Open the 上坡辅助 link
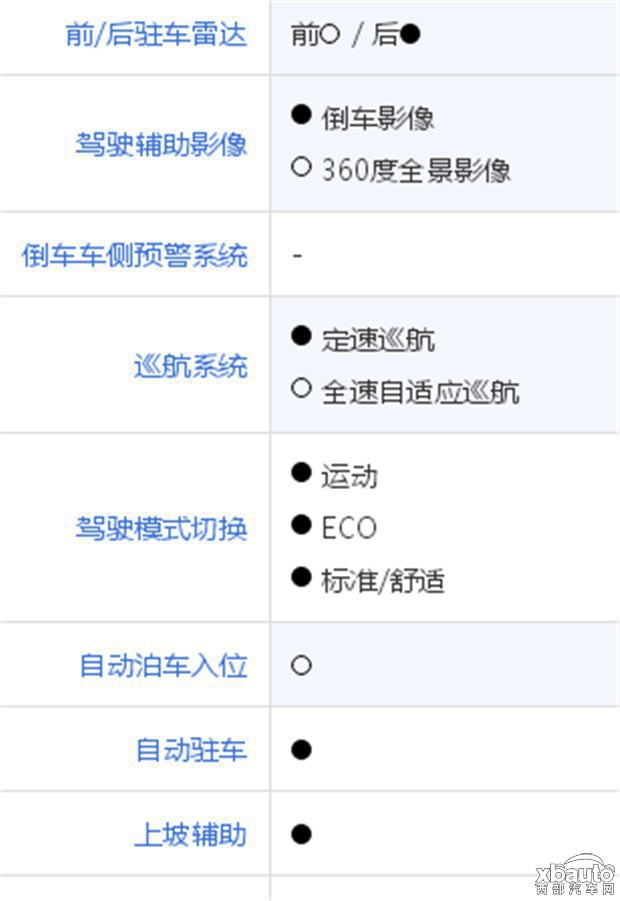This screenshot has height=901, width=620. coord(191,834)
